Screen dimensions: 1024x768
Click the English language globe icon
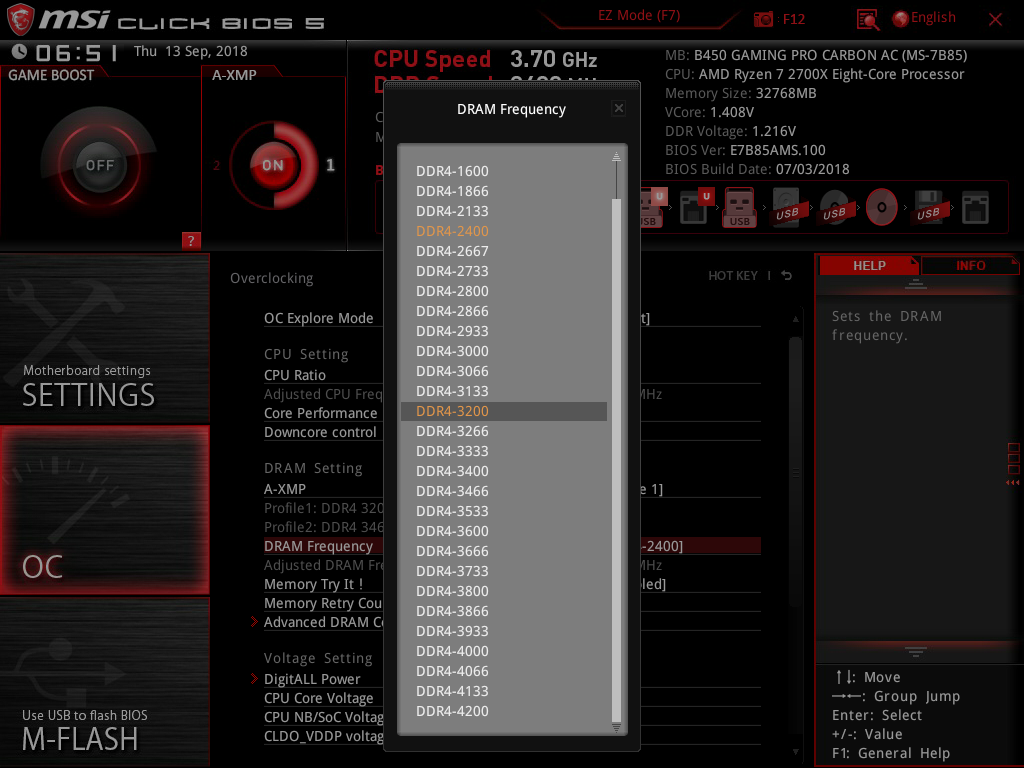pos(900,19)
